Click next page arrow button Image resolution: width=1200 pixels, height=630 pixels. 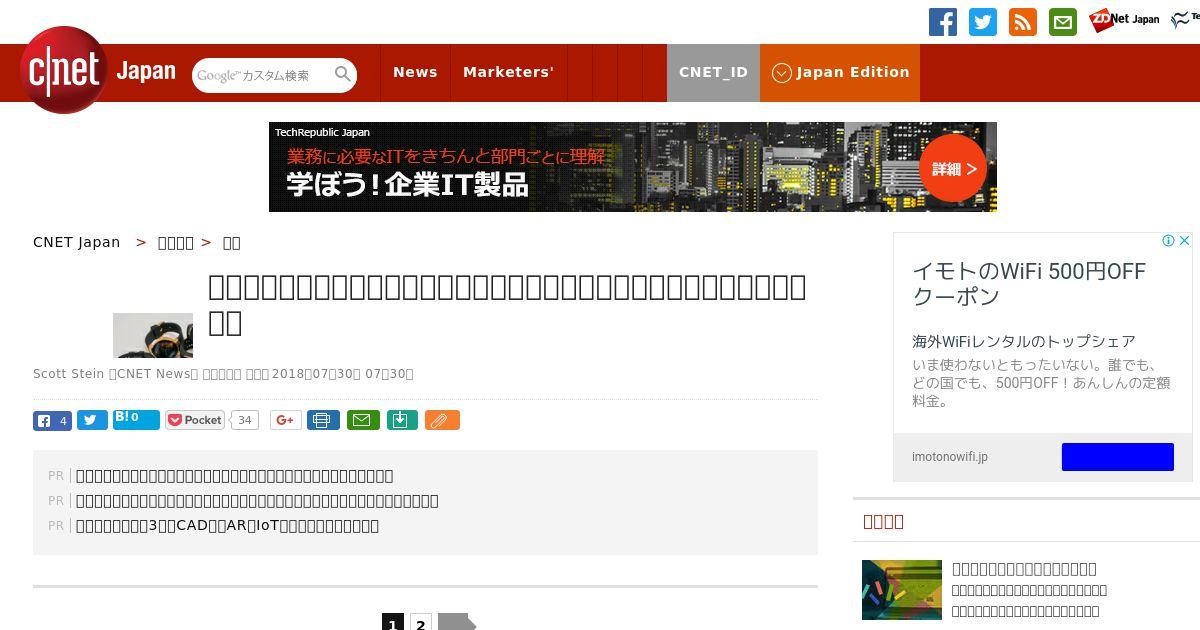[x=457, y=624]
